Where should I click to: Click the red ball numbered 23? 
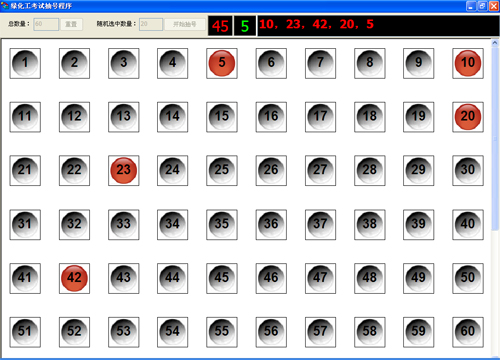pyautogui.click(x=123, y=170)
